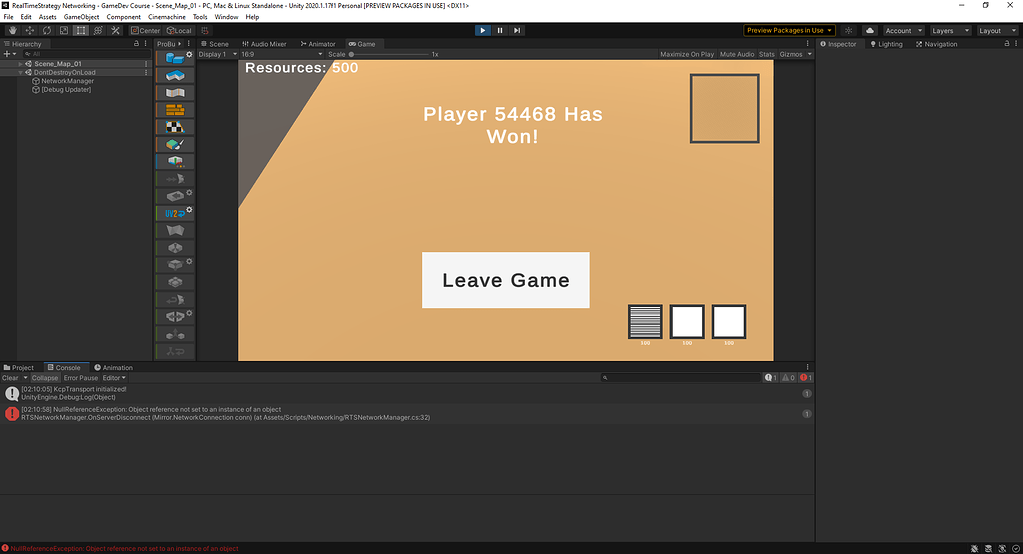
Task: Open settings gear on UV2 tool
Action: (x=189, y=209)
